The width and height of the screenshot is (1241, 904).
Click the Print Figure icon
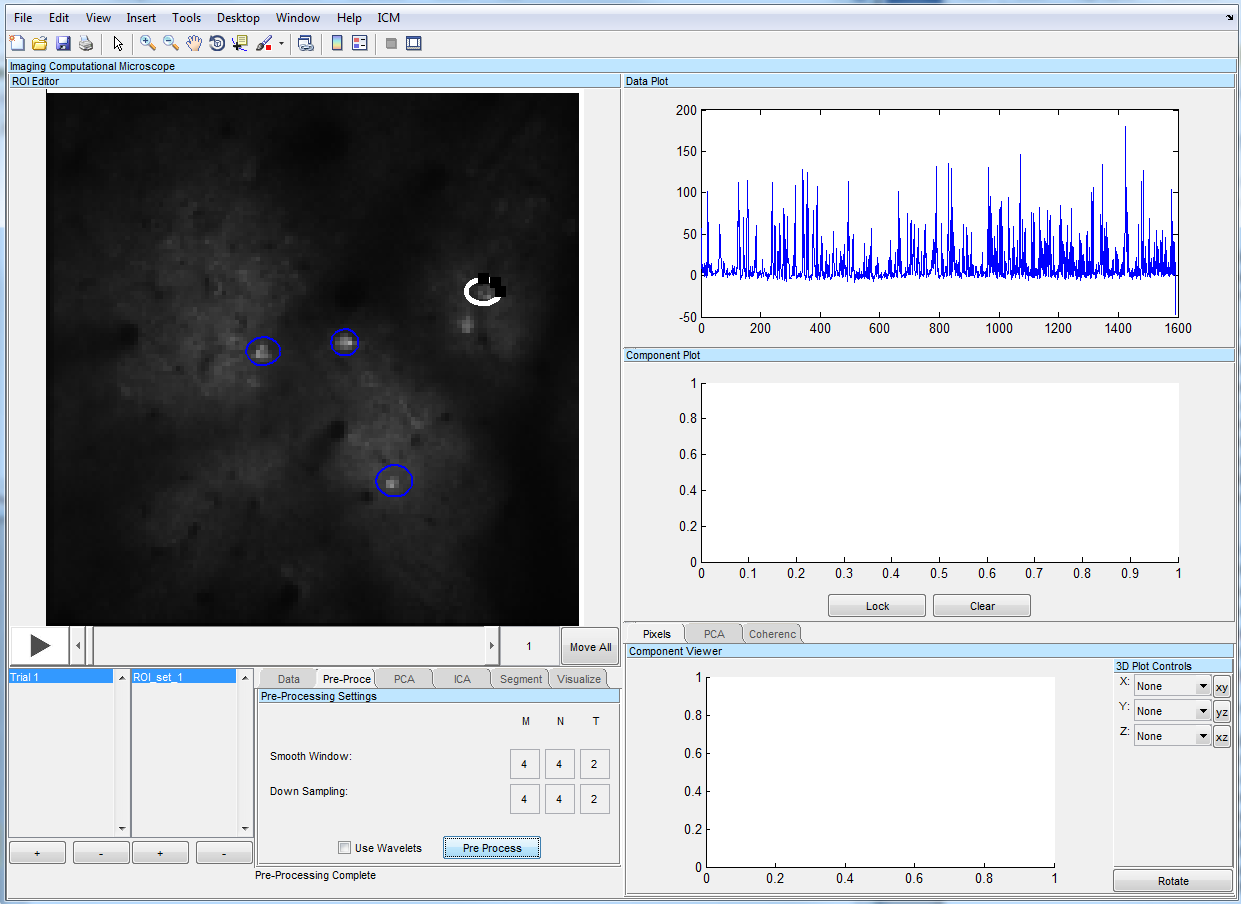point(86,43)
